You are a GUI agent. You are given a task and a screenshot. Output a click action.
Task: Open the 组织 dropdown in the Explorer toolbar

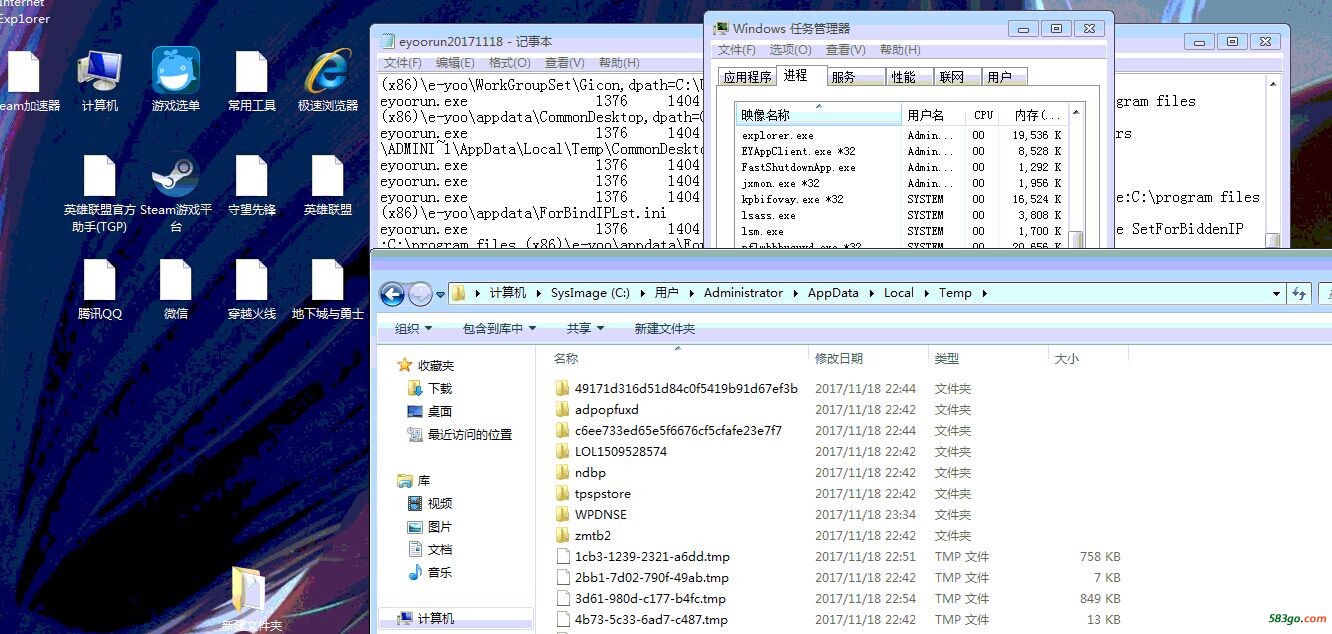click(x=413, y=328)
